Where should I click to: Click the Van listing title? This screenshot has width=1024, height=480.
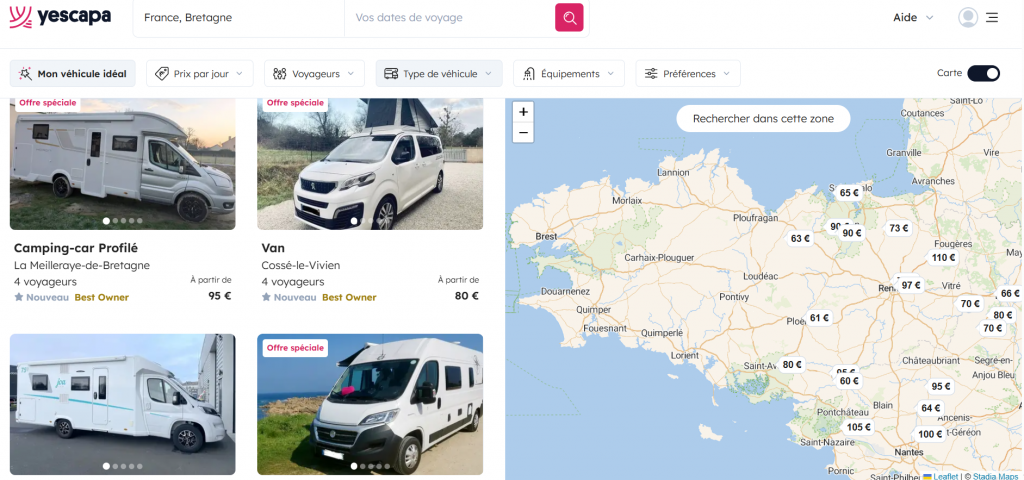pos(273,248)
